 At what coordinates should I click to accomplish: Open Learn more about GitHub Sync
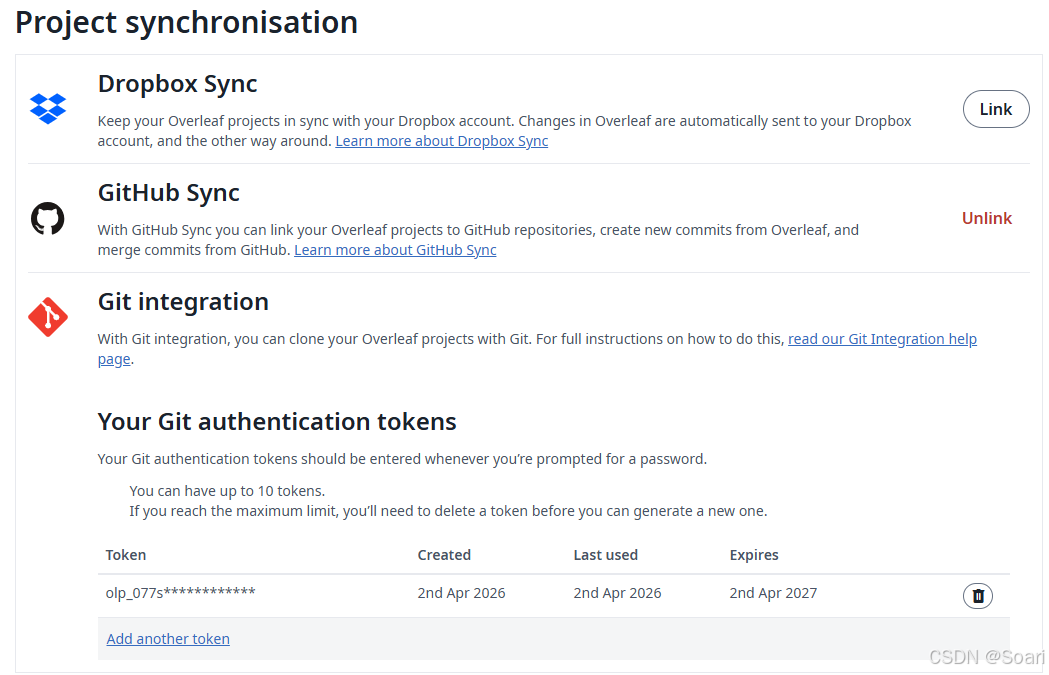395,250
